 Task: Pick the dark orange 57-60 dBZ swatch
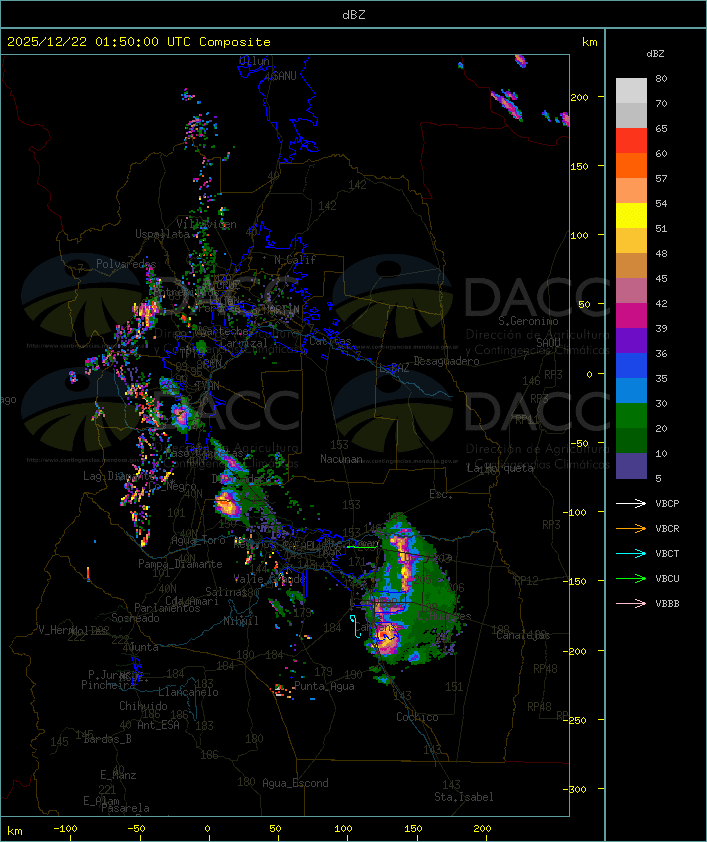631,165
